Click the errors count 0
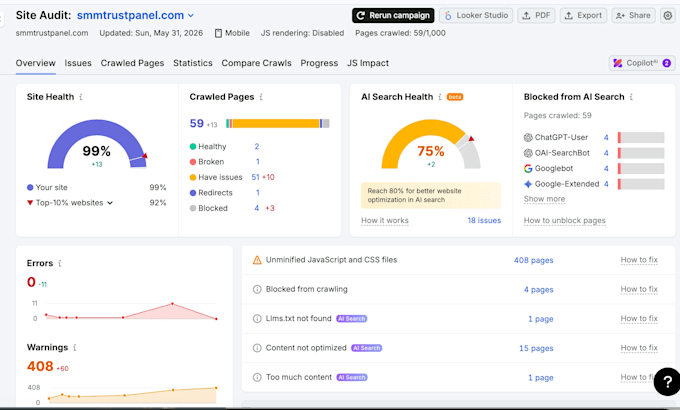 coord(31,282)
